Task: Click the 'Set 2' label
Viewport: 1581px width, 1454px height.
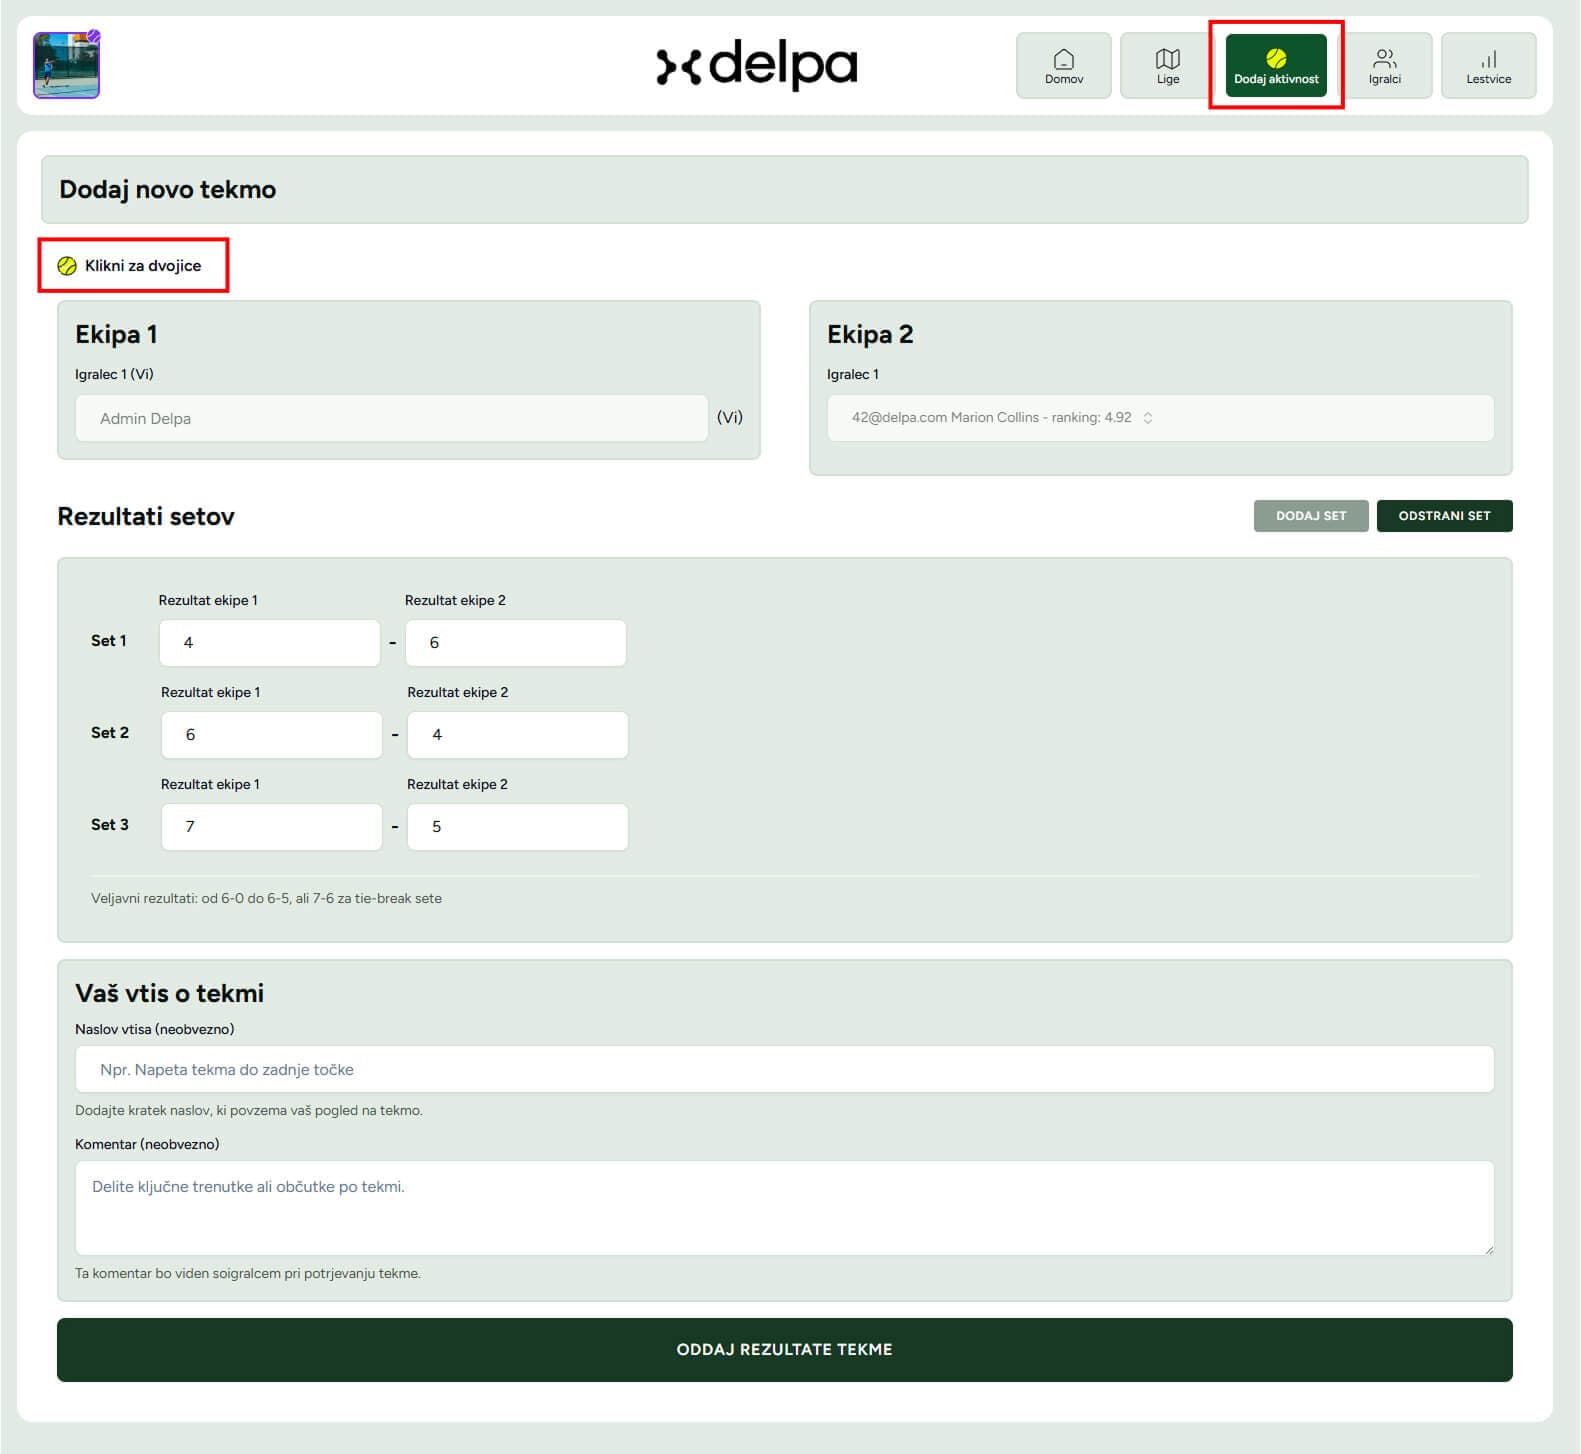Action: pos(110,733)
